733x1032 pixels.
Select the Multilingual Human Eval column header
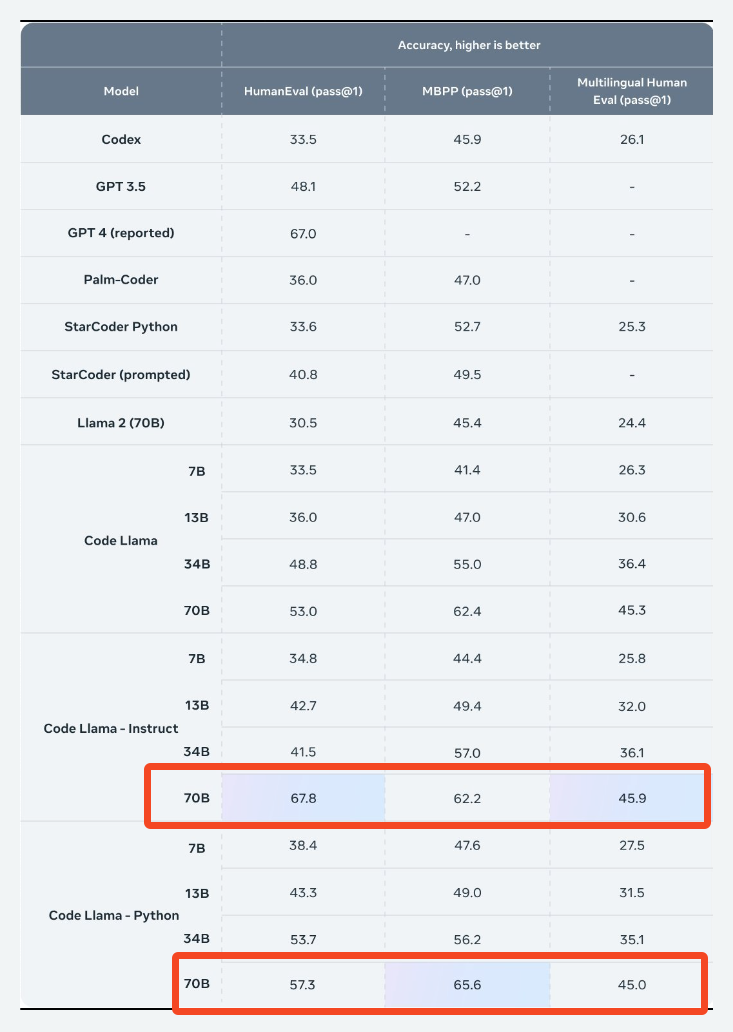click(x=632, y=91)
